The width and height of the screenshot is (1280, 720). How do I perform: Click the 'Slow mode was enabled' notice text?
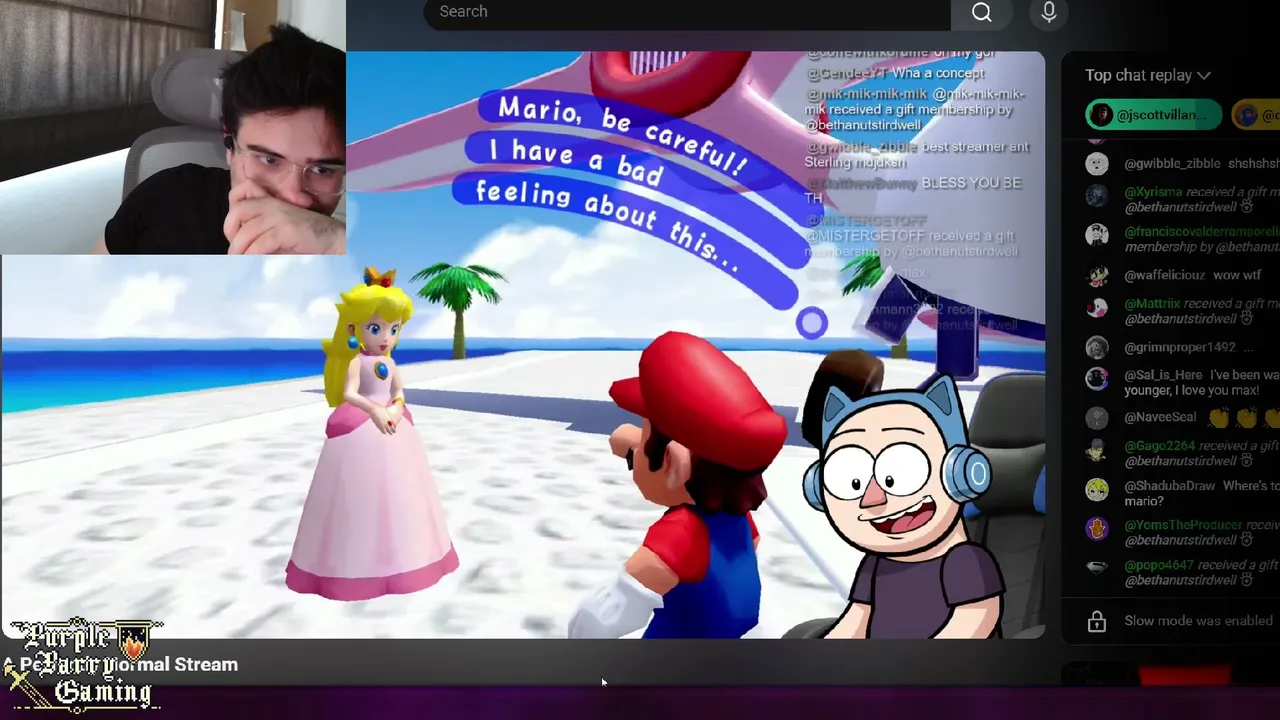[1199, 621]
